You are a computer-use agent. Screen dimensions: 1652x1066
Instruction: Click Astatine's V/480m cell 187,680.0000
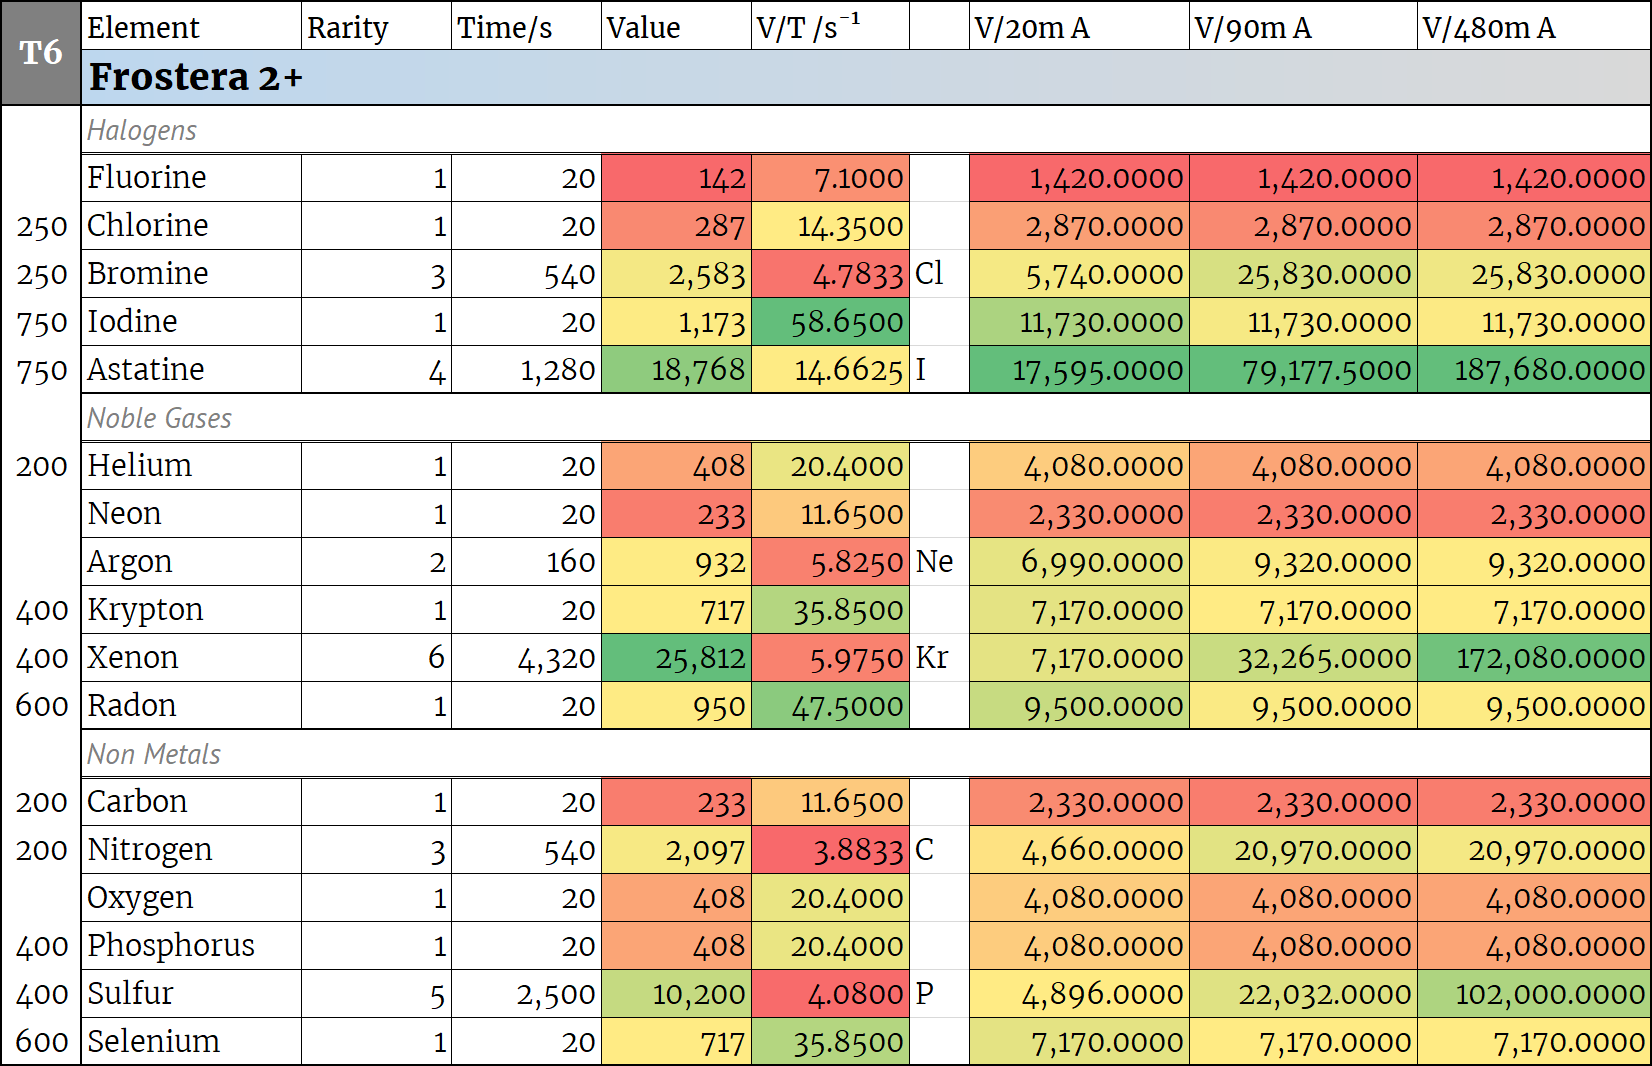point(1534,370)
